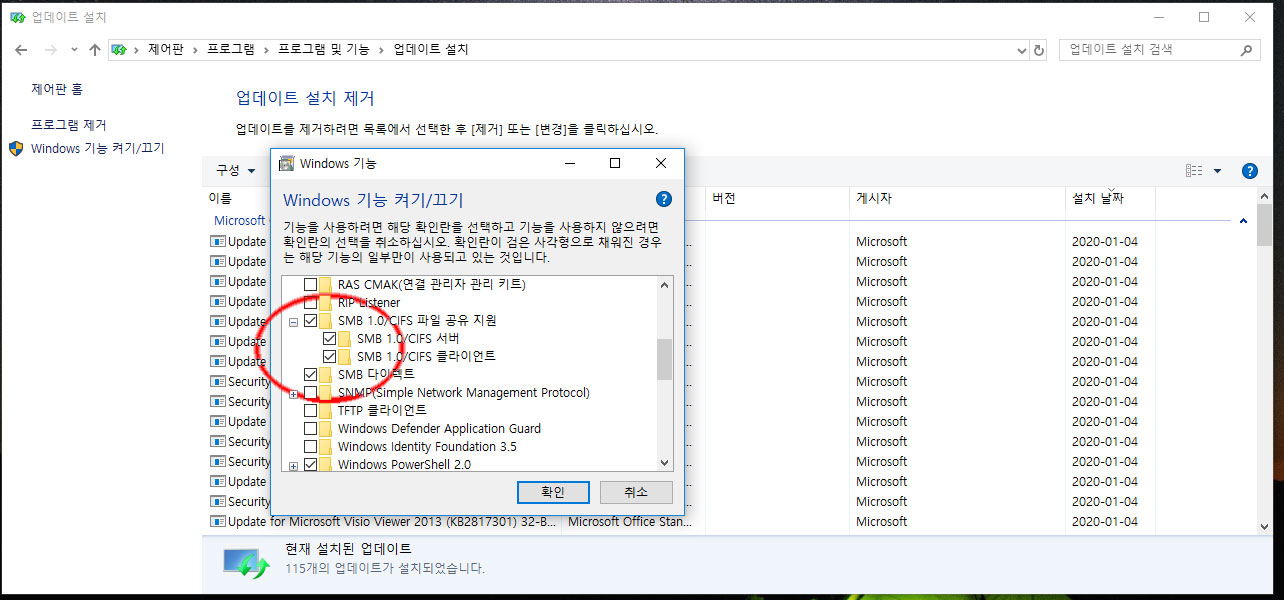This screenshot has width=1284, height=600.
Task: Select 프로그램 in address breadcrumb
Action: tap(231, 50)
